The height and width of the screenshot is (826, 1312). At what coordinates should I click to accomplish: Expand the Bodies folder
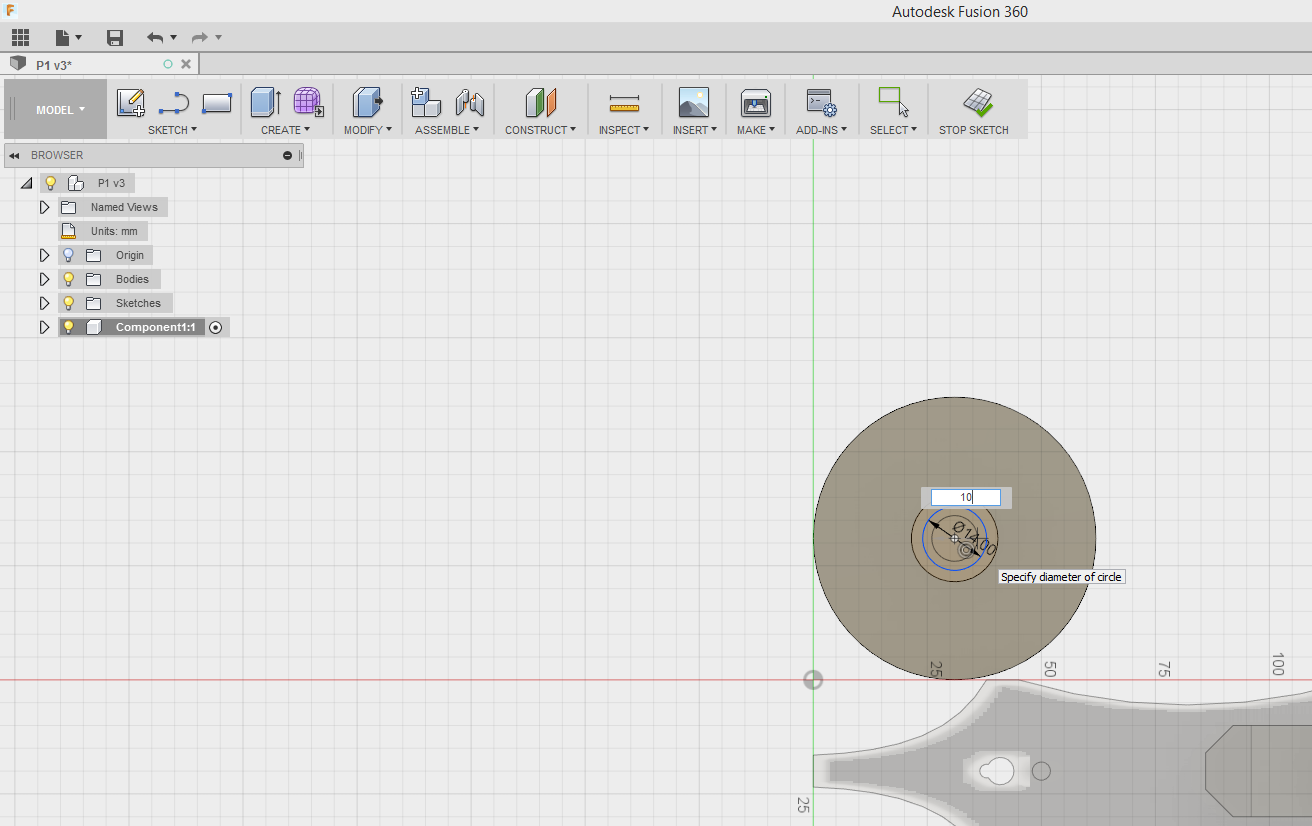(x=44, y=279)
